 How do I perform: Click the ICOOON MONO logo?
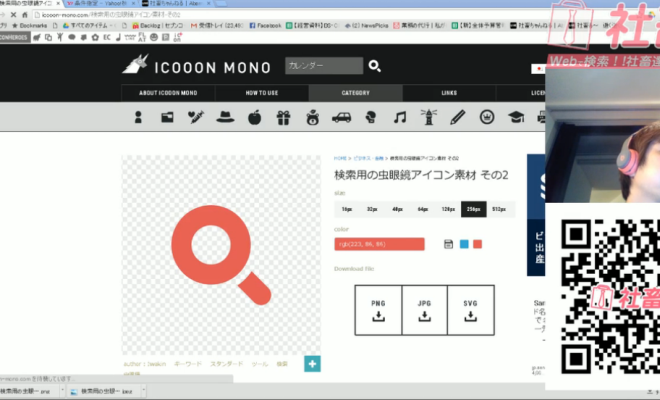197,66
